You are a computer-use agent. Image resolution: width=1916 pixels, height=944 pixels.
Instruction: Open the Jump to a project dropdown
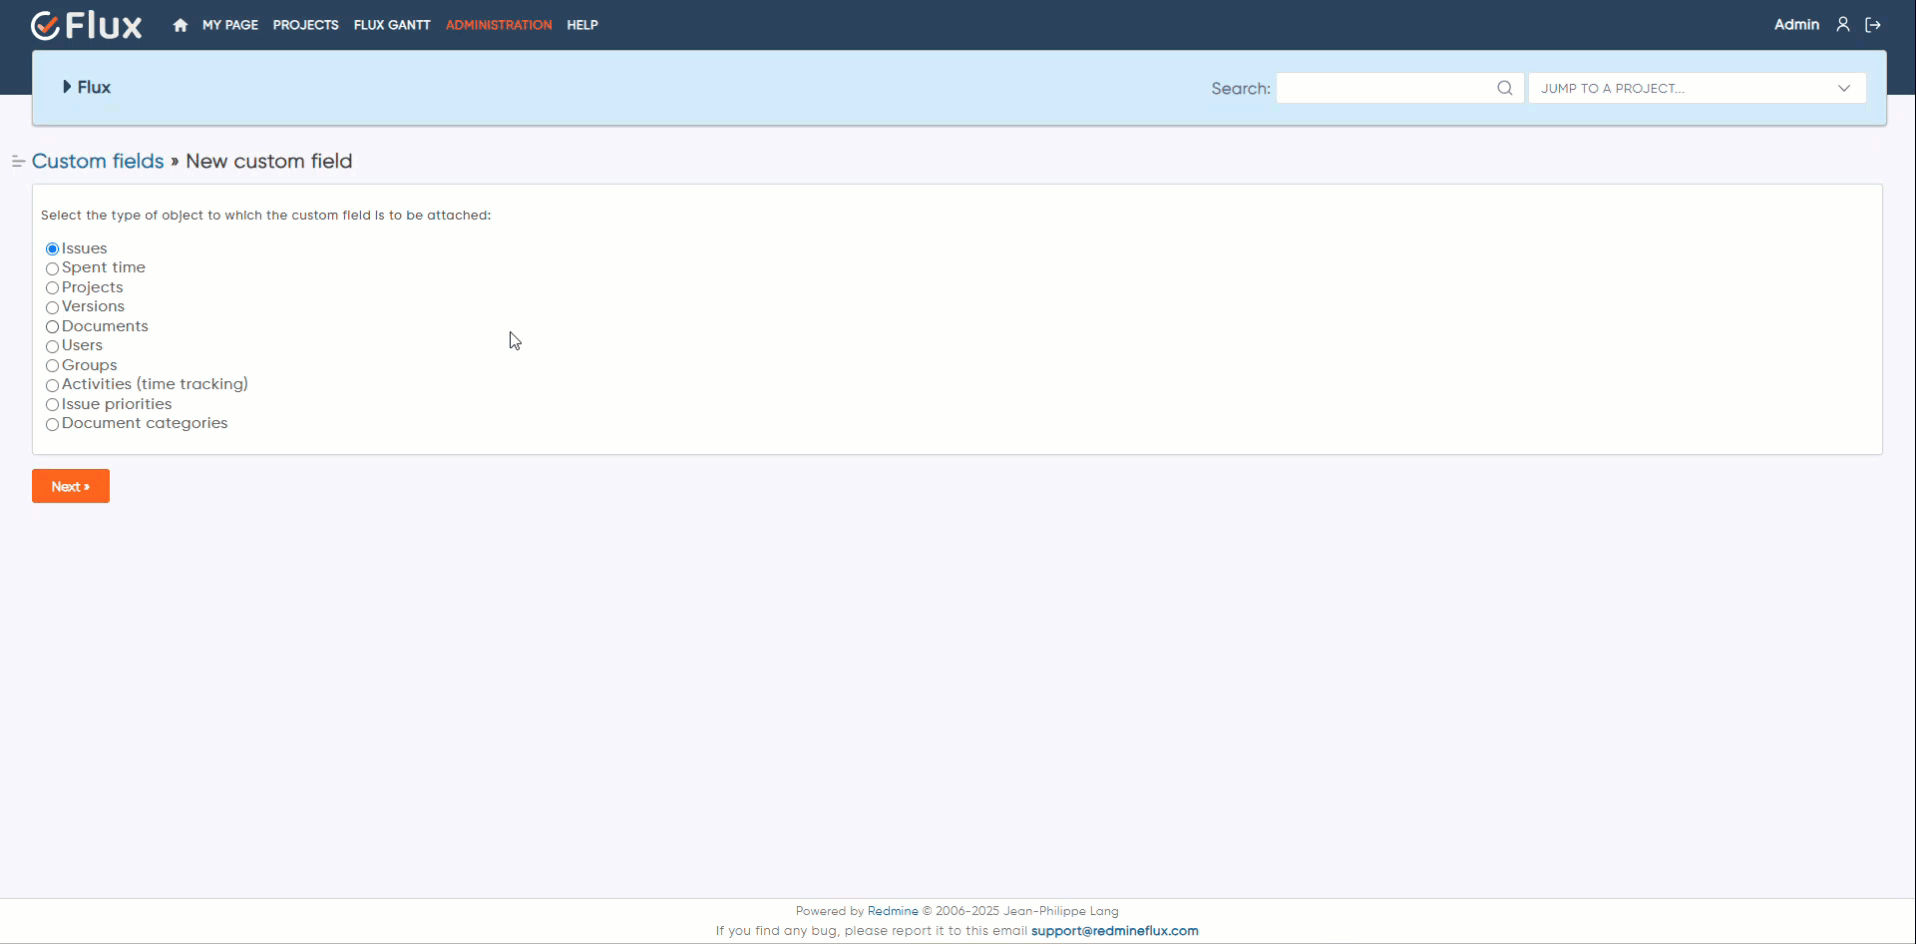tap(1696, 88)
